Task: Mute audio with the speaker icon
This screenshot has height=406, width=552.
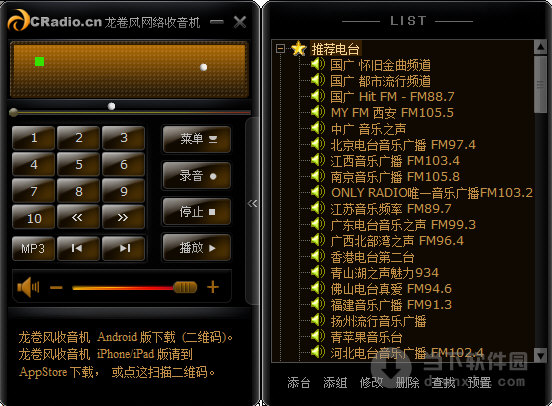Action: click(28, 287)
